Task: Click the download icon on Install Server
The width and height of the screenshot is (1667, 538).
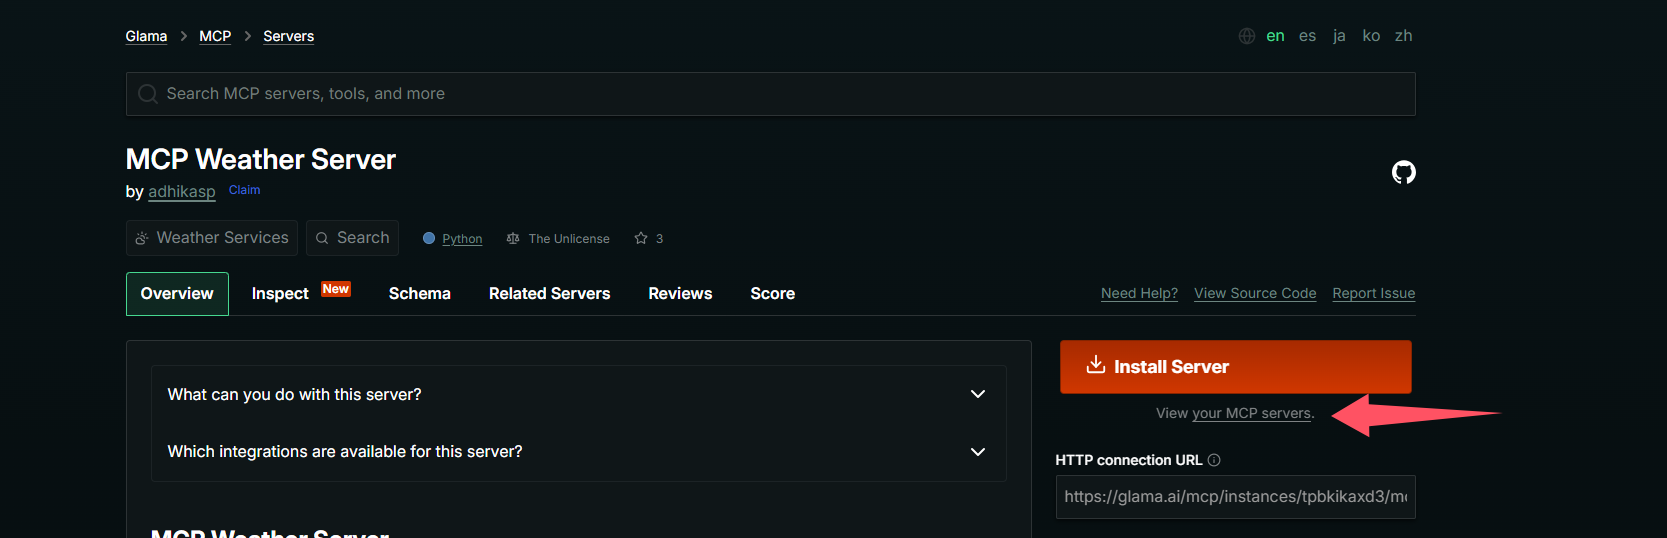Action: coord(1096,365)
